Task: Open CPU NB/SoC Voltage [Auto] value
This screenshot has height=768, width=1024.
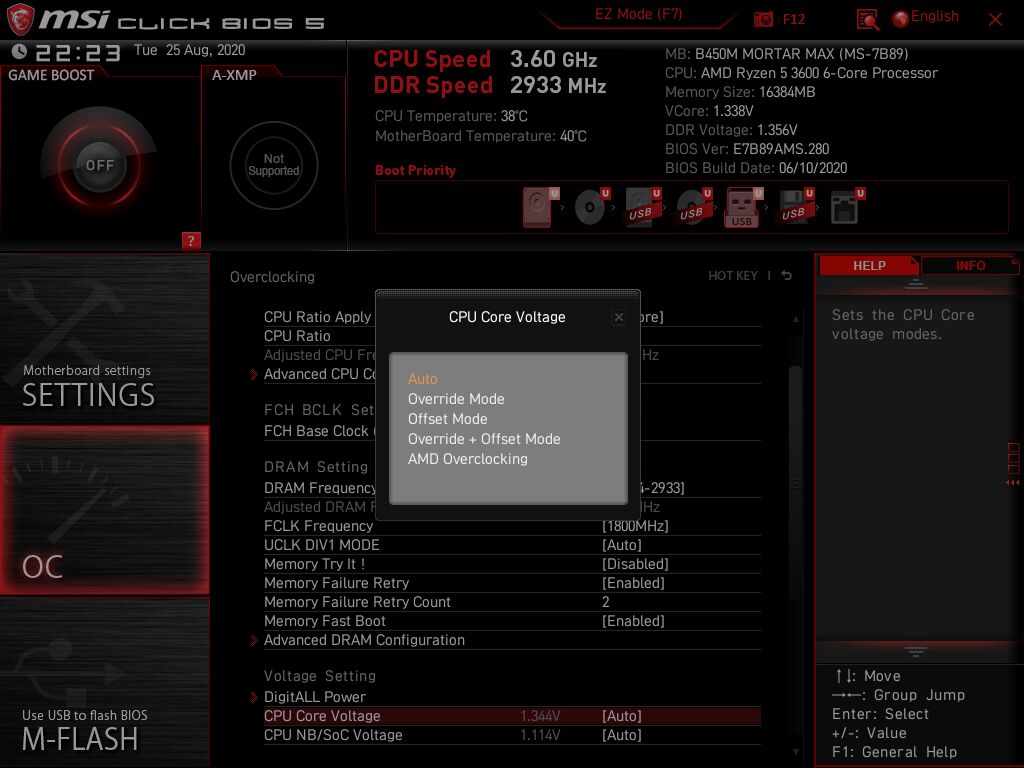Action: (x=622, y=735)
